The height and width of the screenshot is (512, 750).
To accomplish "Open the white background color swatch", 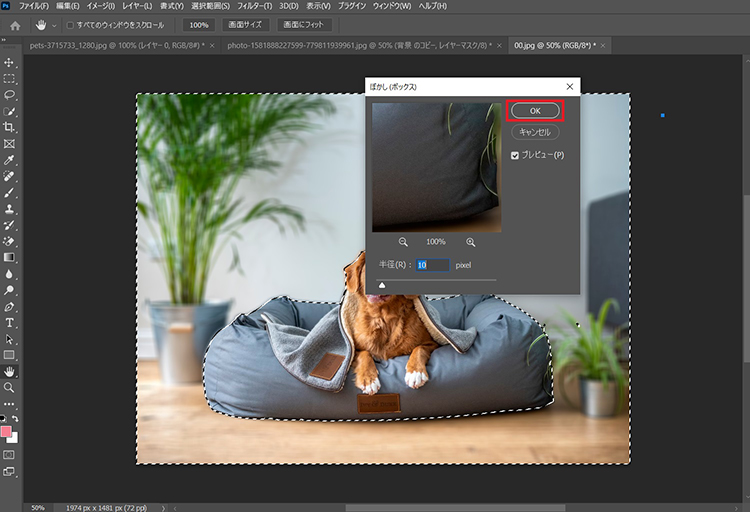I will click(x=14, y=439).
